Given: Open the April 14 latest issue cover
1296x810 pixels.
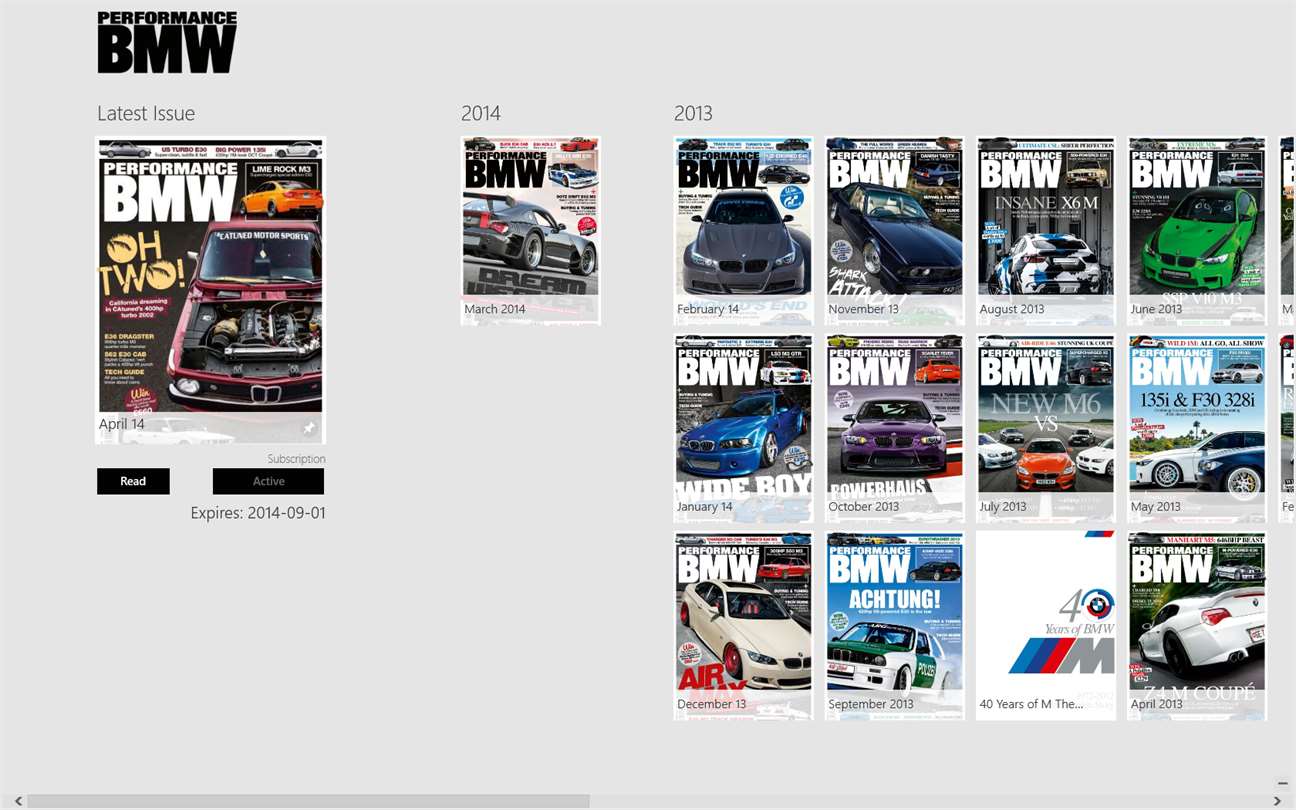Looking at the screenshot, I should point(210,290).
